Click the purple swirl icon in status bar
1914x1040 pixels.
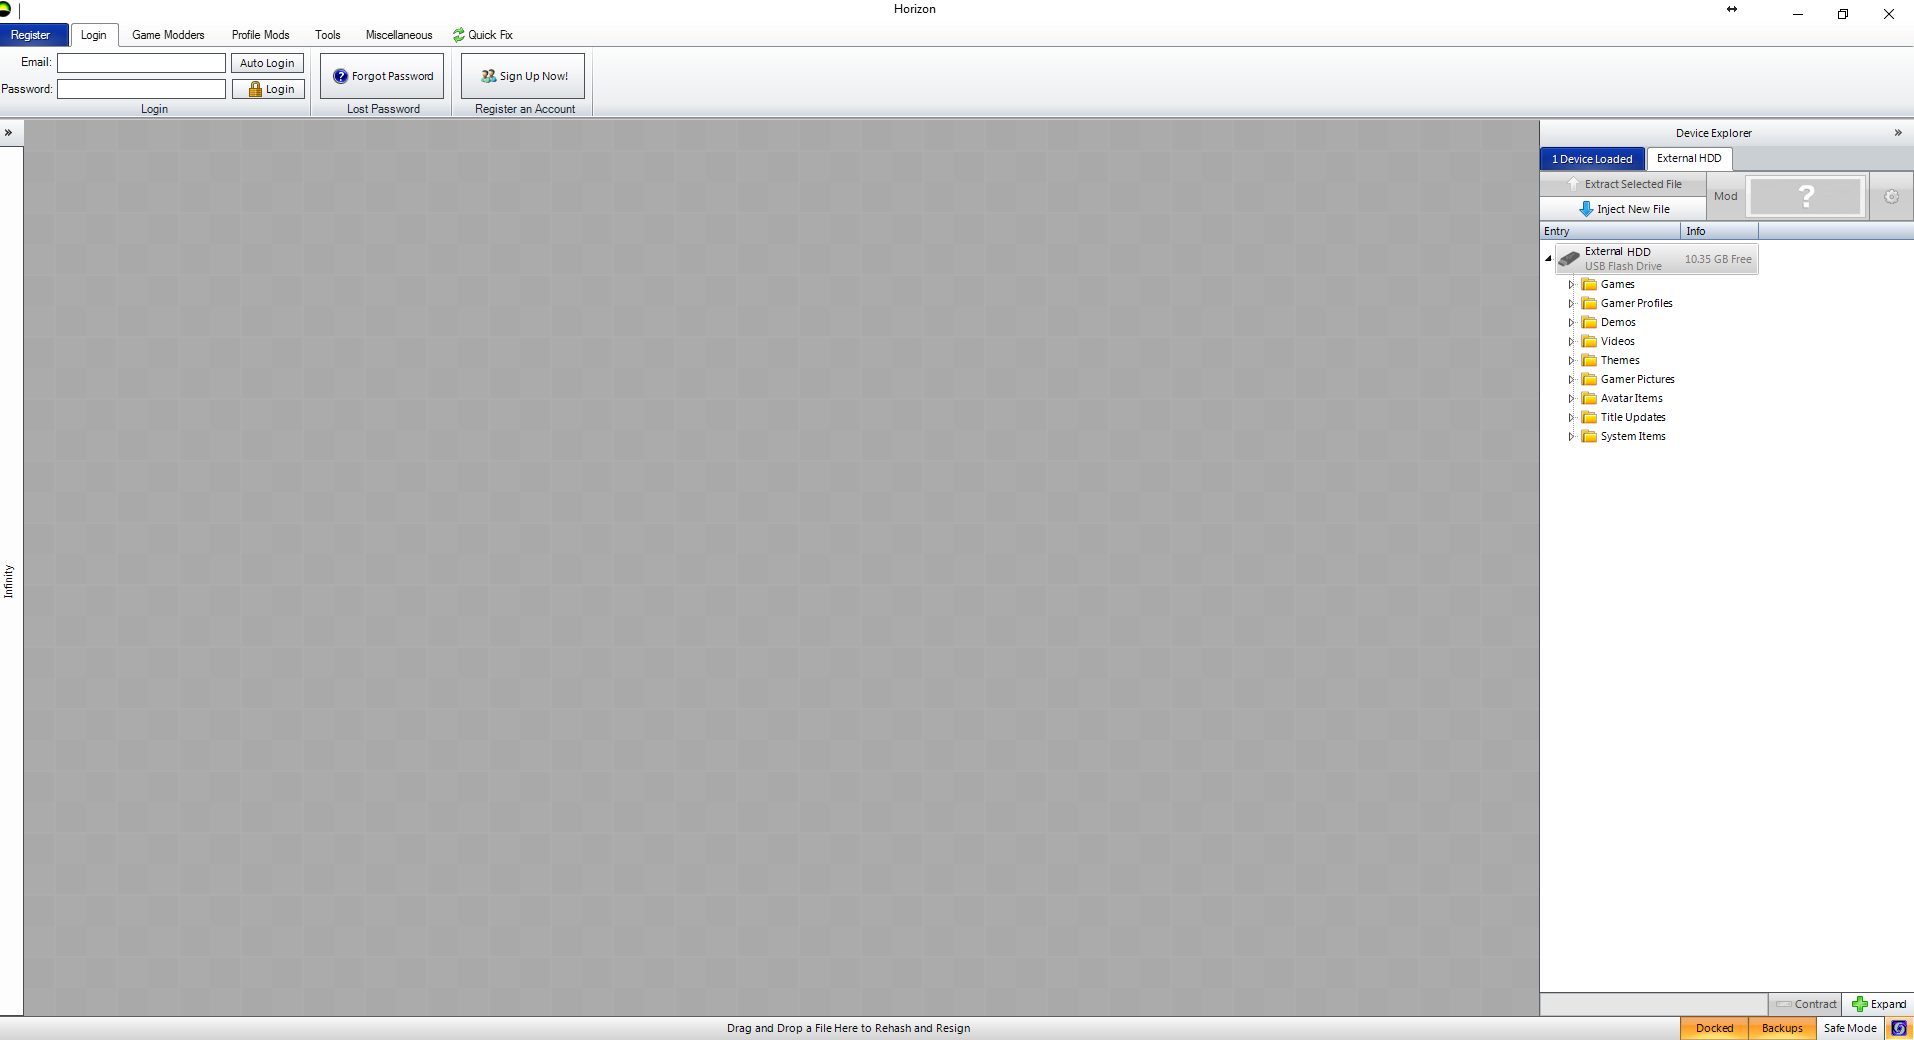1898,1028
